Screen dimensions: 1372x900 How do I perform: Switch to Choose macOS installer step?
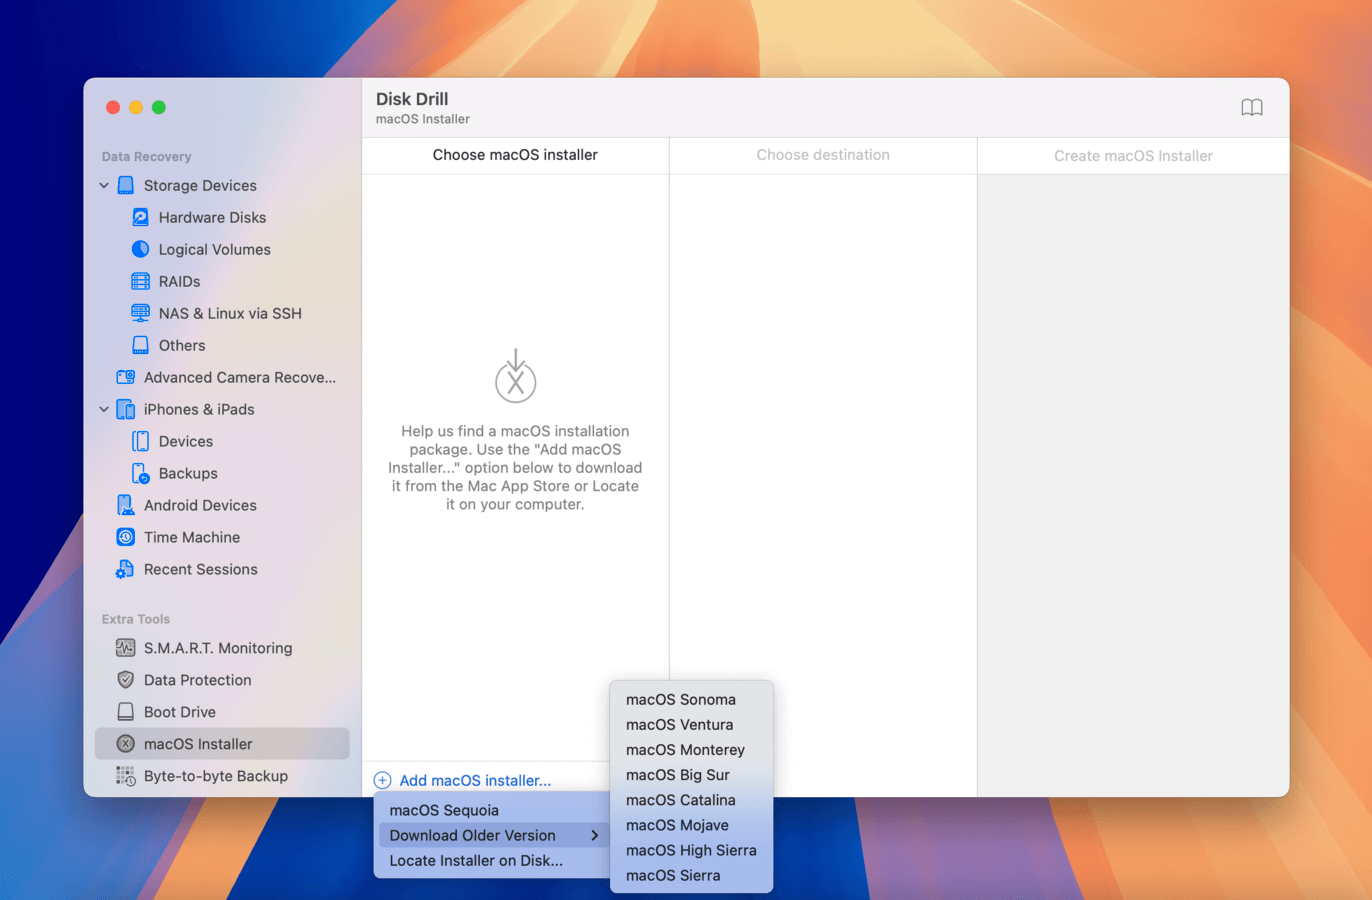pos(515,155)
